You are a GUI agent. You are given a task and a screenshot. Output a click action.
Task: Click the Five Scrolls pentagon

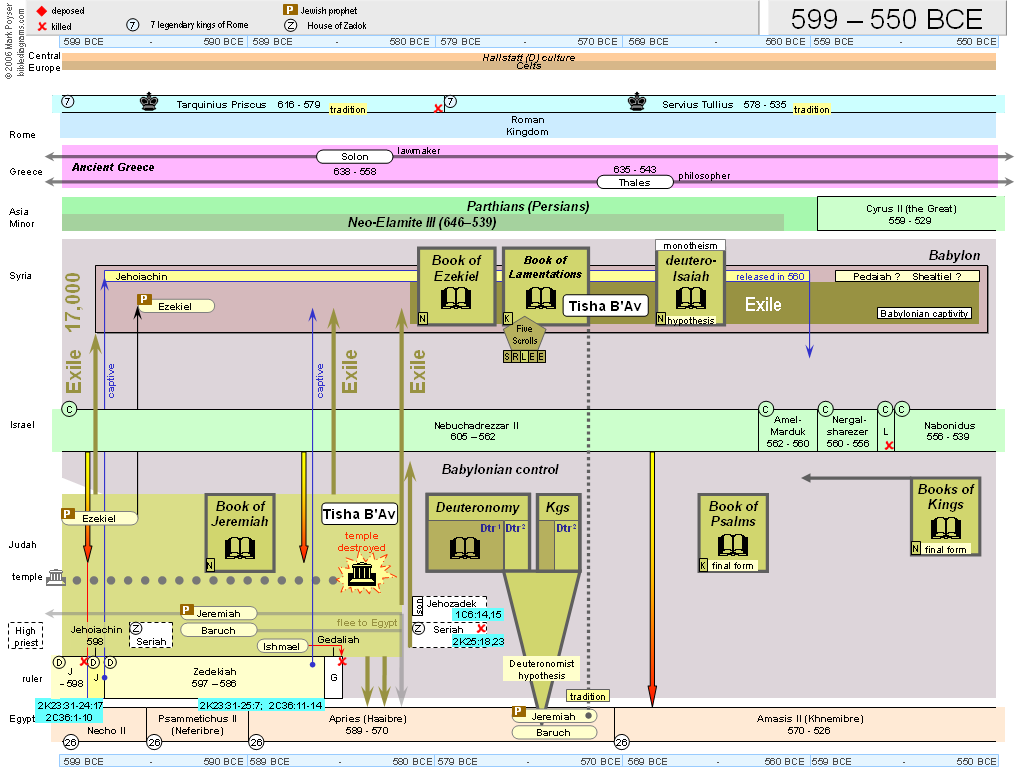coord(525,334)
